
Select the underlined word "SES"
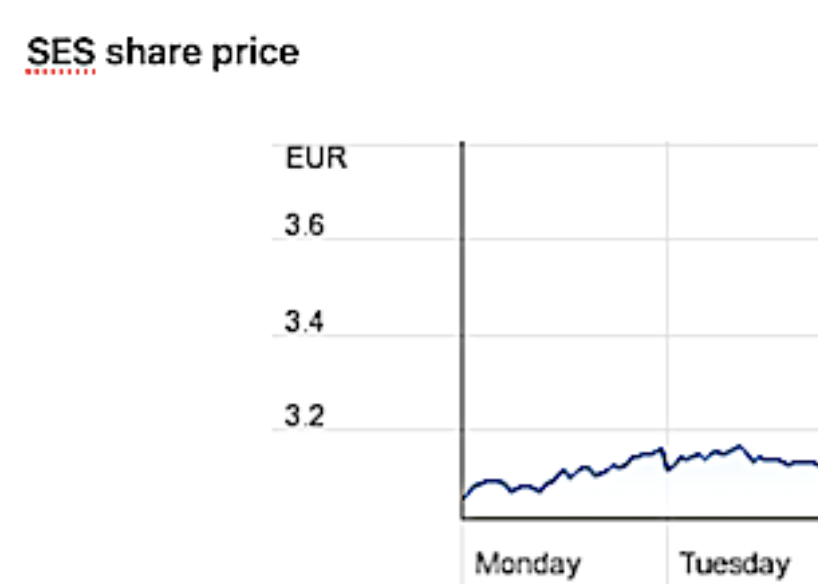coord(60,52)
